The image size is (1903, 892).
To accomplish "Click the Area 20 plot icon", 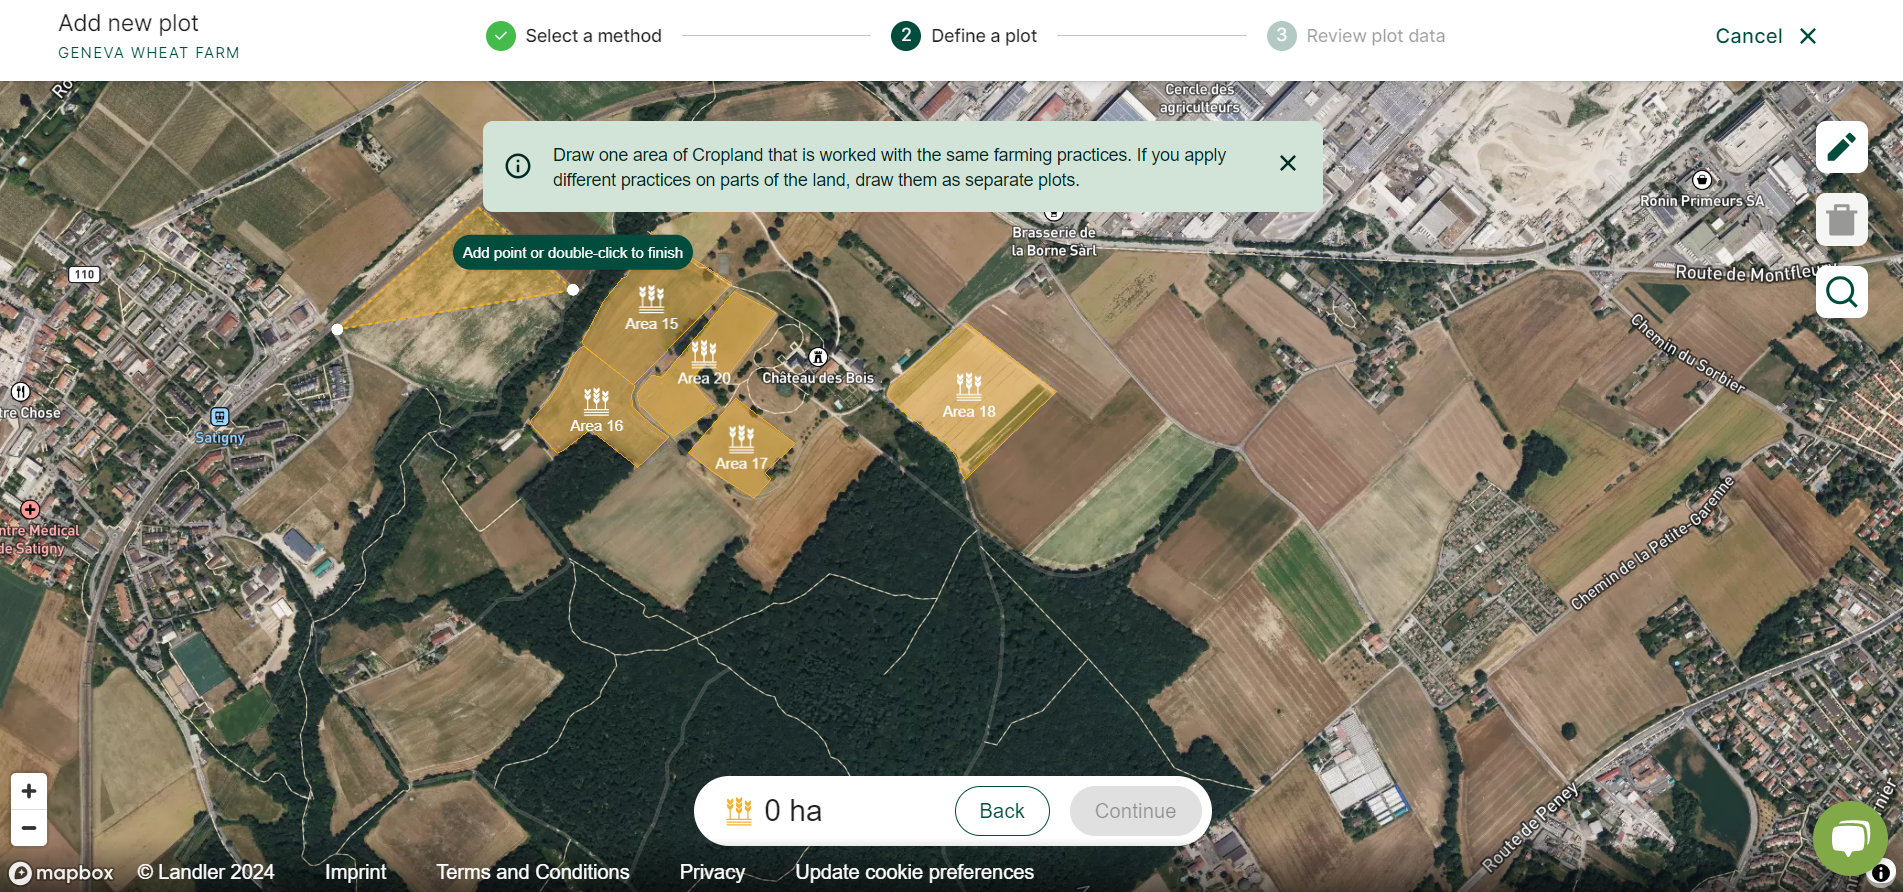I will [x=704, y=352].
